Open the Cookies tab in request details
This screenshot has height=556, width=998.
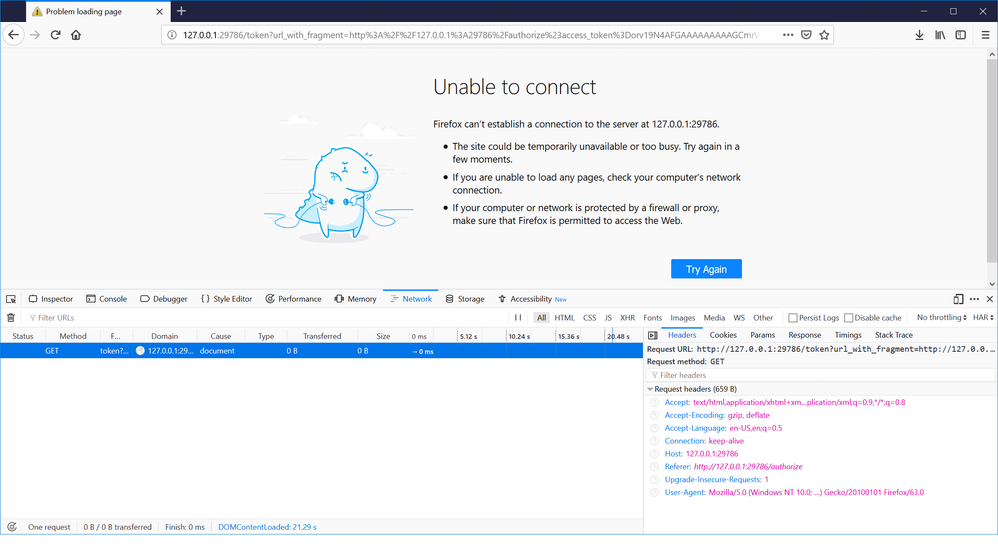(x=723, y=335)
